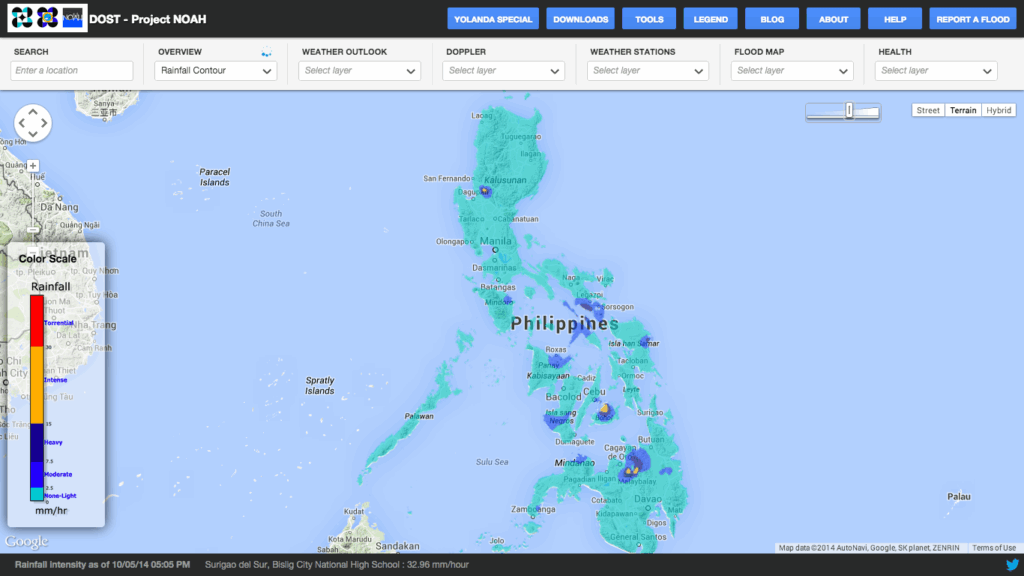Click the South China Sea label
1024x576 pixels.
271,218
